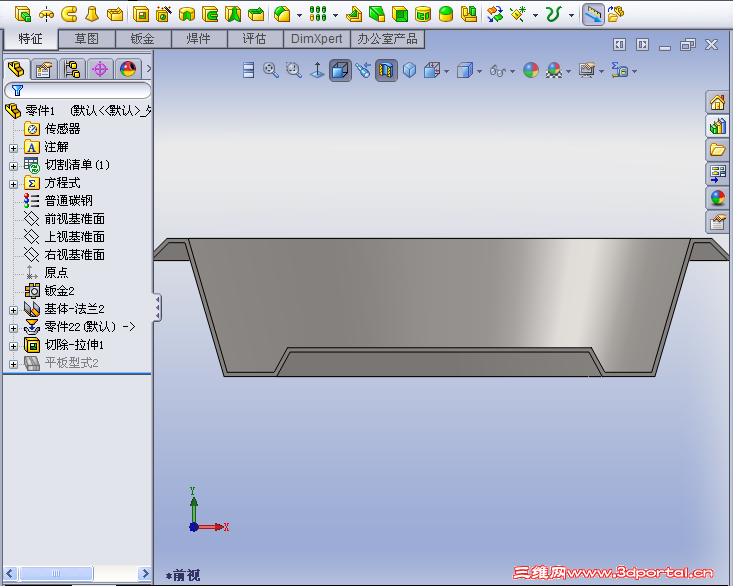Open Custom Properties icon in task pane
The image size is (733, 586).
(x=717, y=222)
